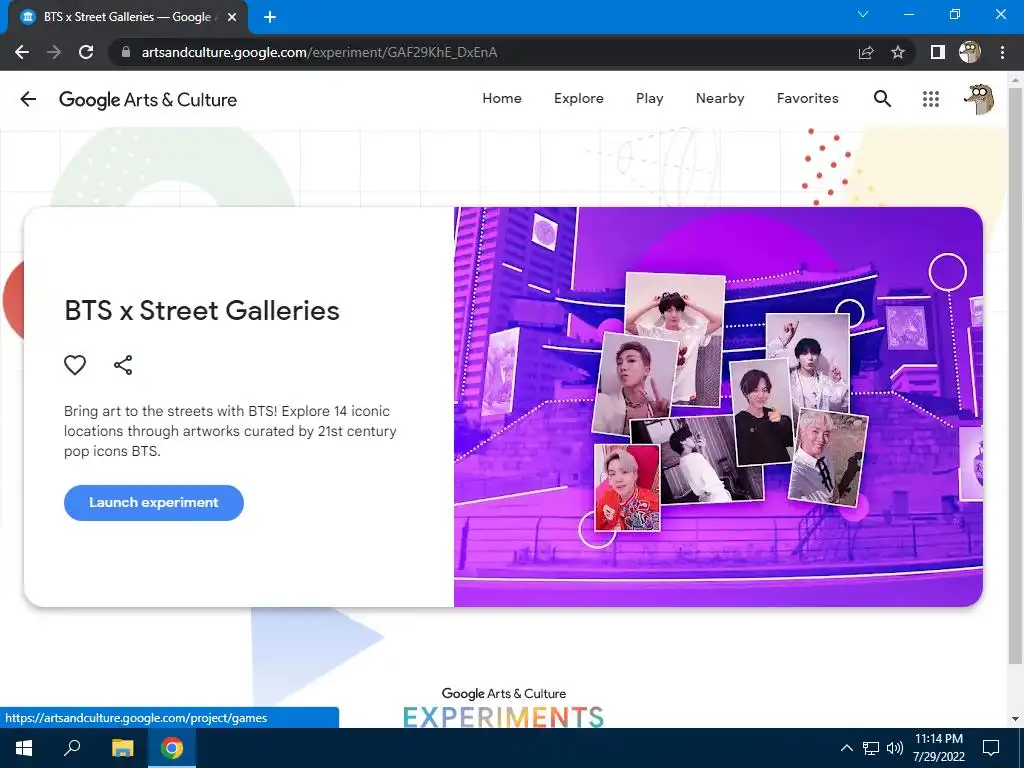Click the BTS x Street Galleries heading
Viewport: 1024px width, 768px height.
(x=202, y=311)
